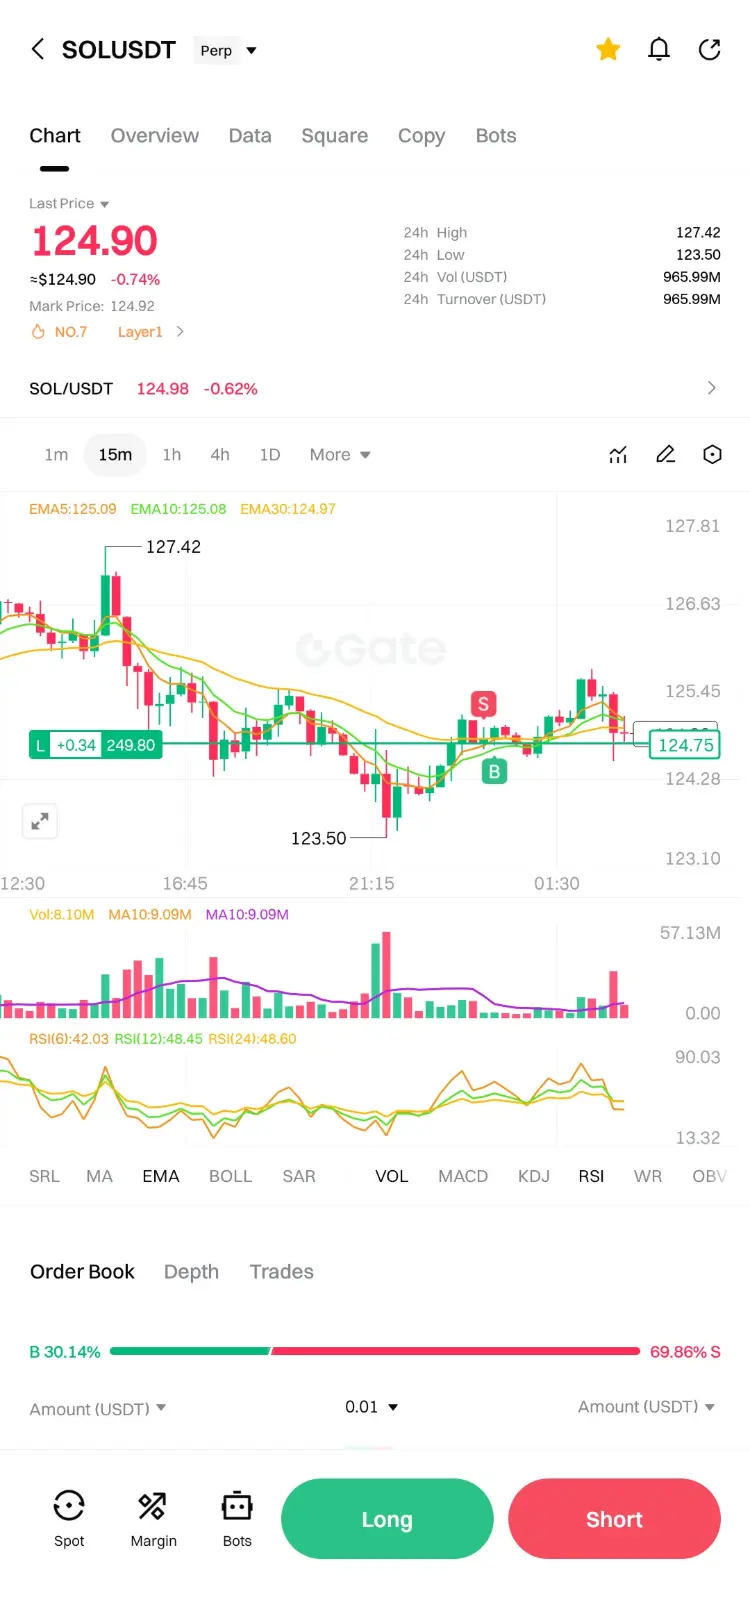
Task: Select 4h timeframe
Action: click(x=220, y=455)
